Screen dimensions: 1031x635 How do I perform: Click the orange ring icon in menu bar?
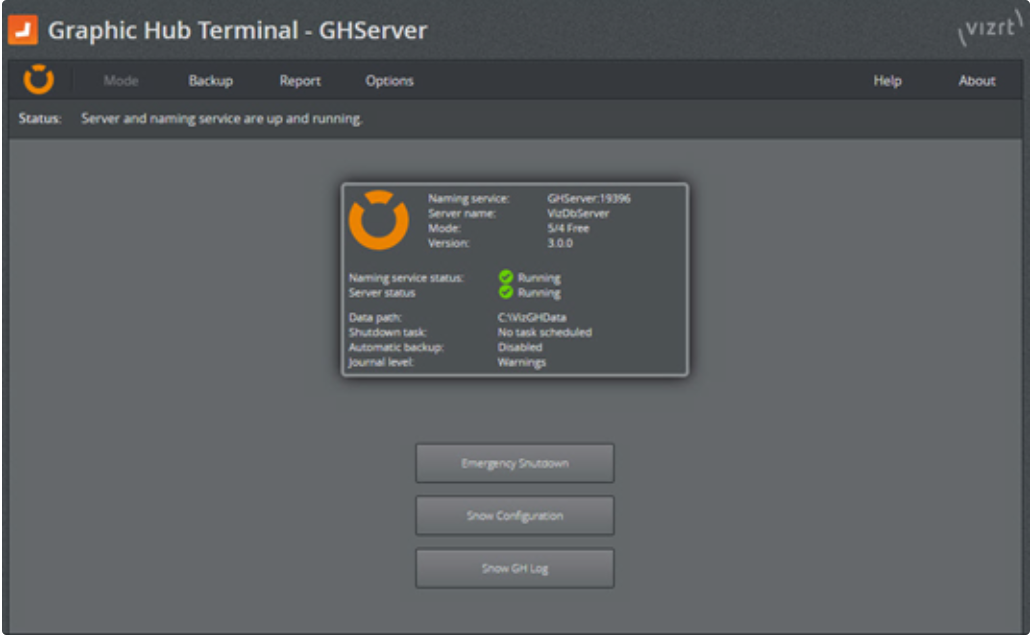[39, 80]
